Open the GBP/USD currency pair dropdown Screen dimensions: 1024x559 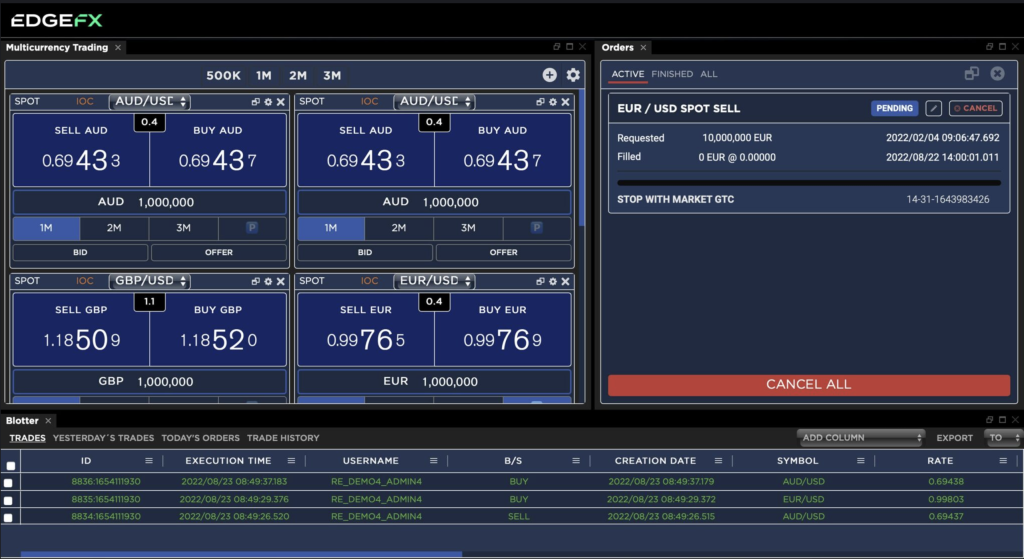point(150,282)
